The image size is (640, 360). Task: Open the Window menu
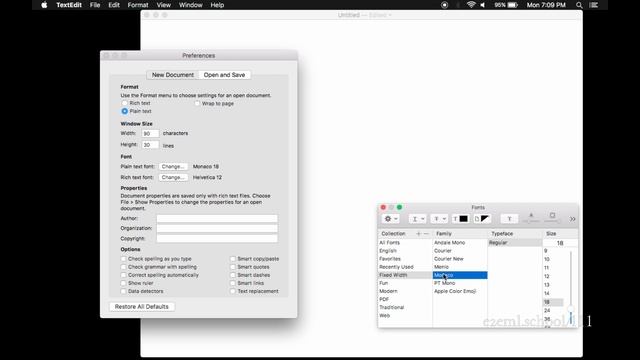191,5
